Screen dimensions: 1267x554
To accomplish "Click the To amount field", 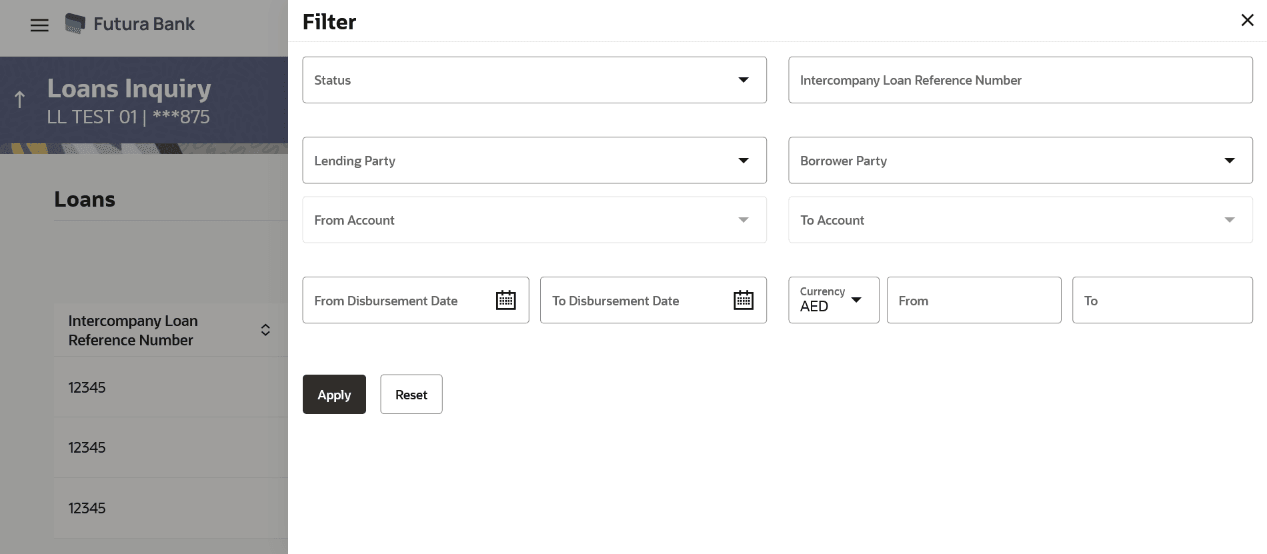I will pyautogui.click(x=1162, y=300).
